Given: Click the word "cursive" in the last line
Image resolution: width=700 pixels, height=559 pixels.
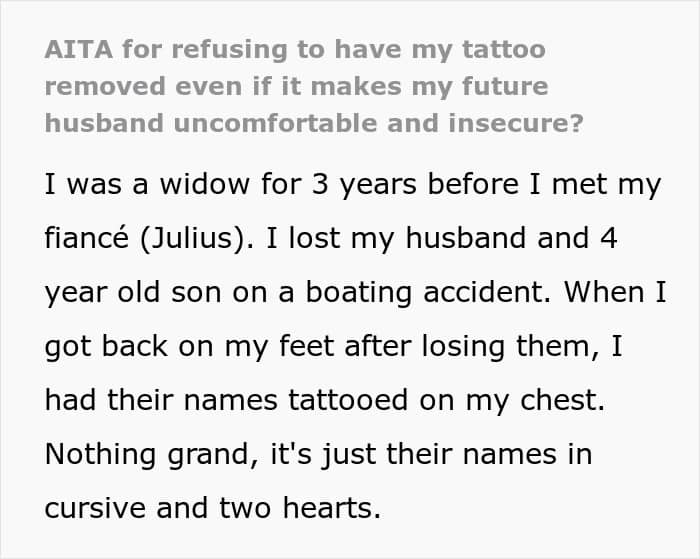Looking at the screenshot, I should (95, 508).
